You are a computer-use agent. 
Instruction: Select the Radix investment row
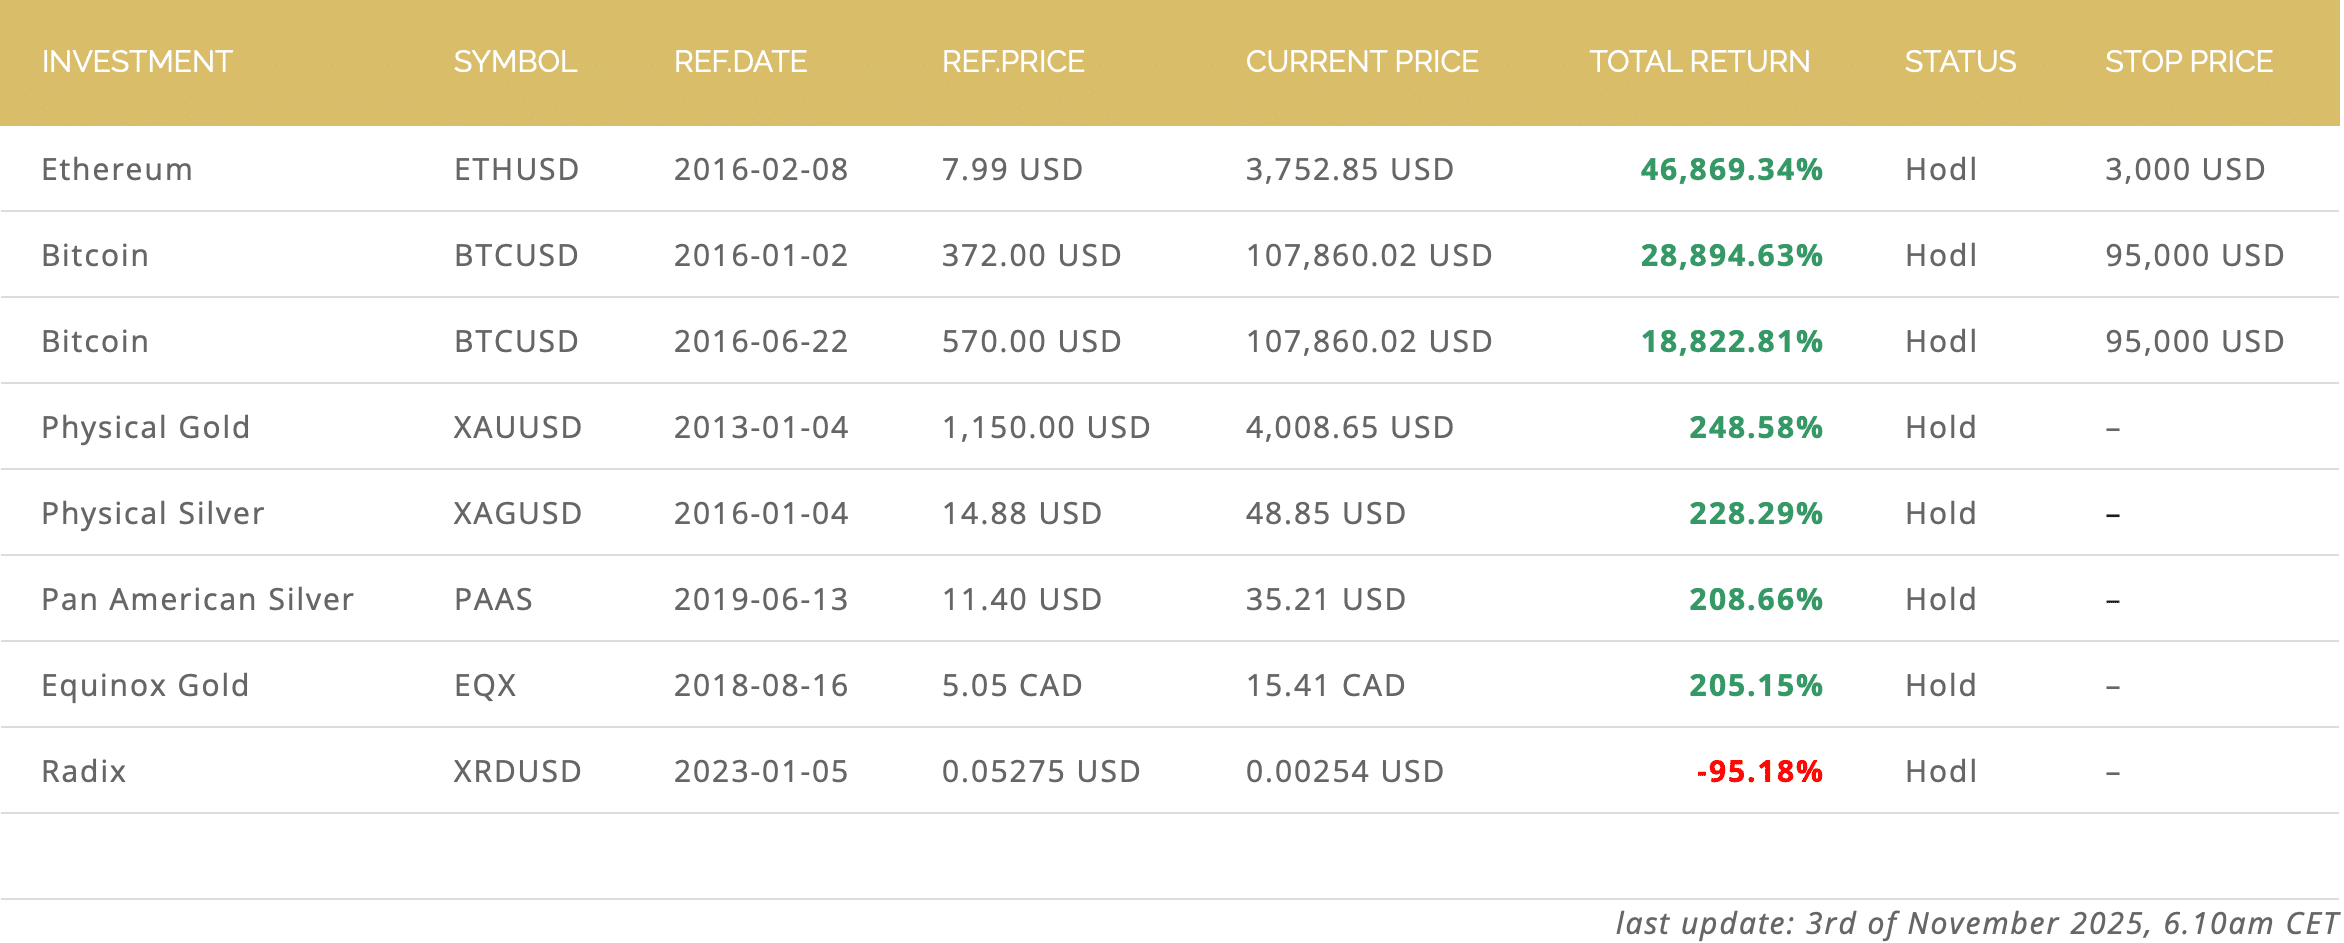84,771
